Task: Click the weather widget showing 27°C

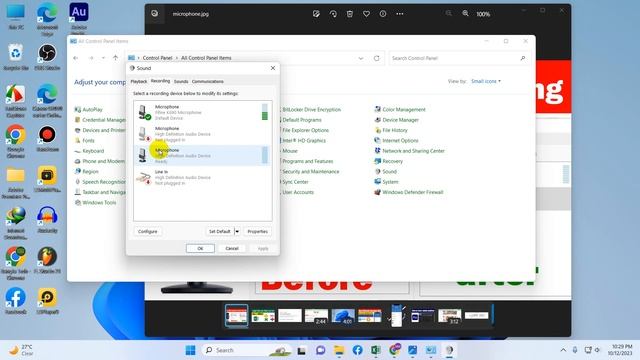Action: pyautogui.click(x=21, y=350)
